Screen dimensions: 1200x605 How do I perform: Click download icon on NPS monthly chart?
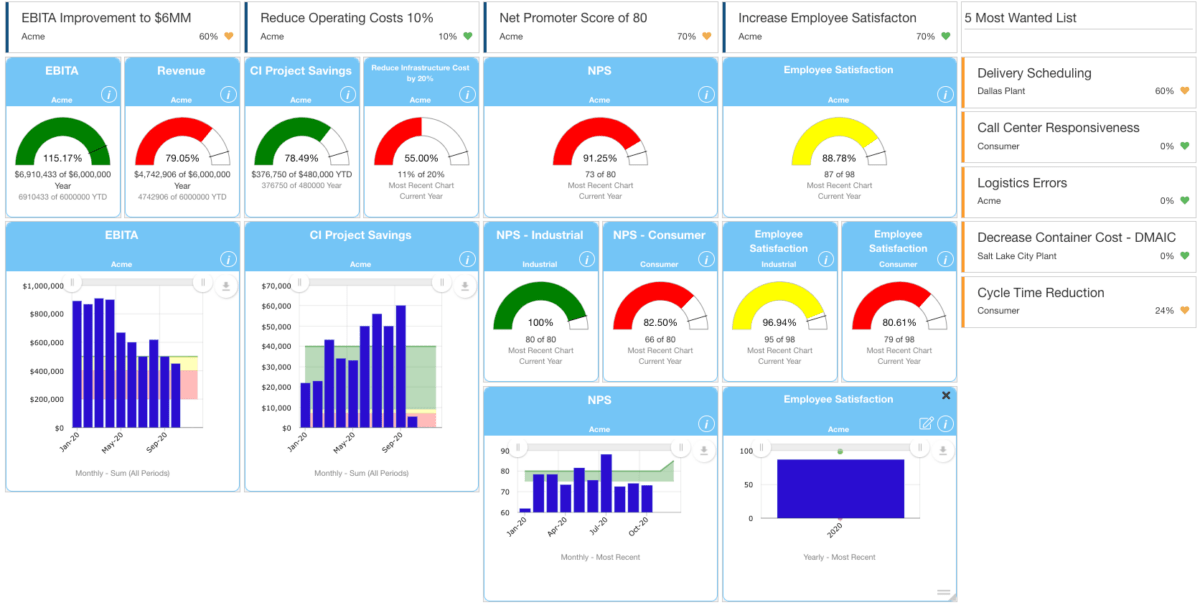(x=705, y=451)
